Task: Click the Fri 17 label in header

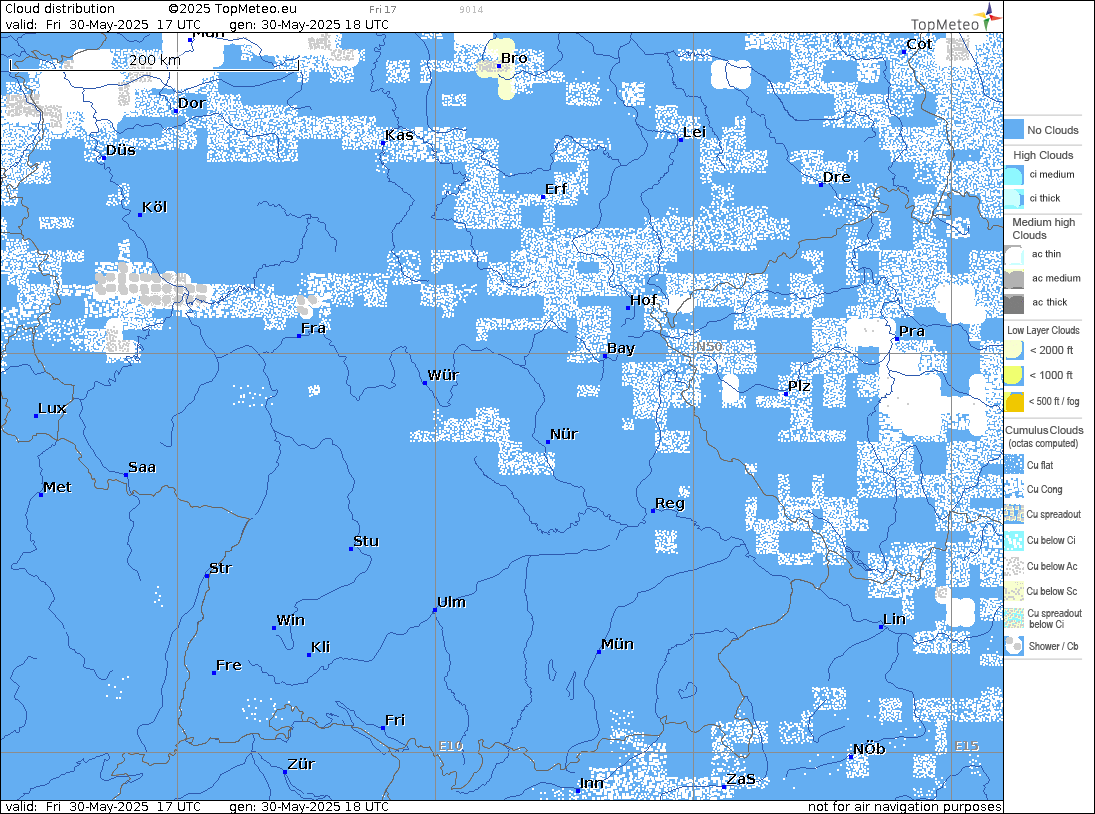Action: click(x=383, y=10)
